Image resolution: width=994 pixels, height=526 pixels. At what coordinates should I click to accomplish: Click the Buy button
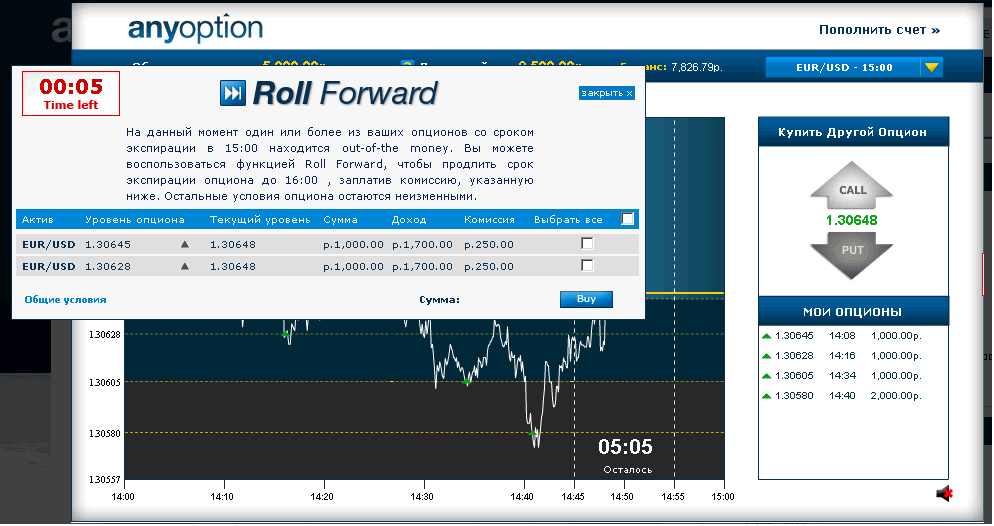click(586, 299)
